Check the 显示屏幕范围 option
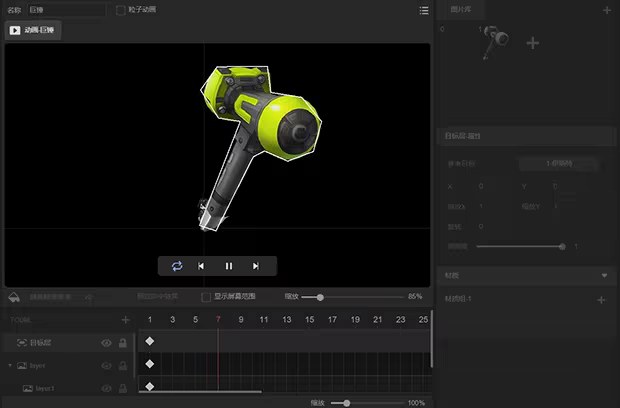This screenshot has height=408, width=620. (x=206, y=297)
